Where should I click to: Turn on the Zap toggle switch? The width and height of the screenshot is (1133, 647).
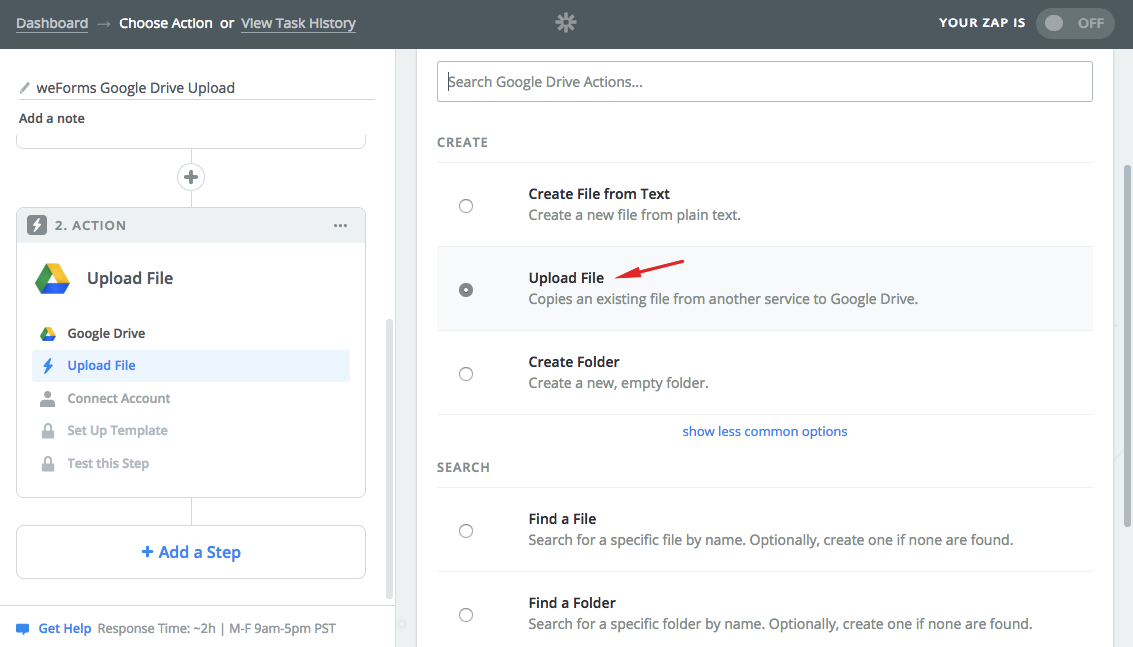pyautogui.click(x=1074, y=23)
